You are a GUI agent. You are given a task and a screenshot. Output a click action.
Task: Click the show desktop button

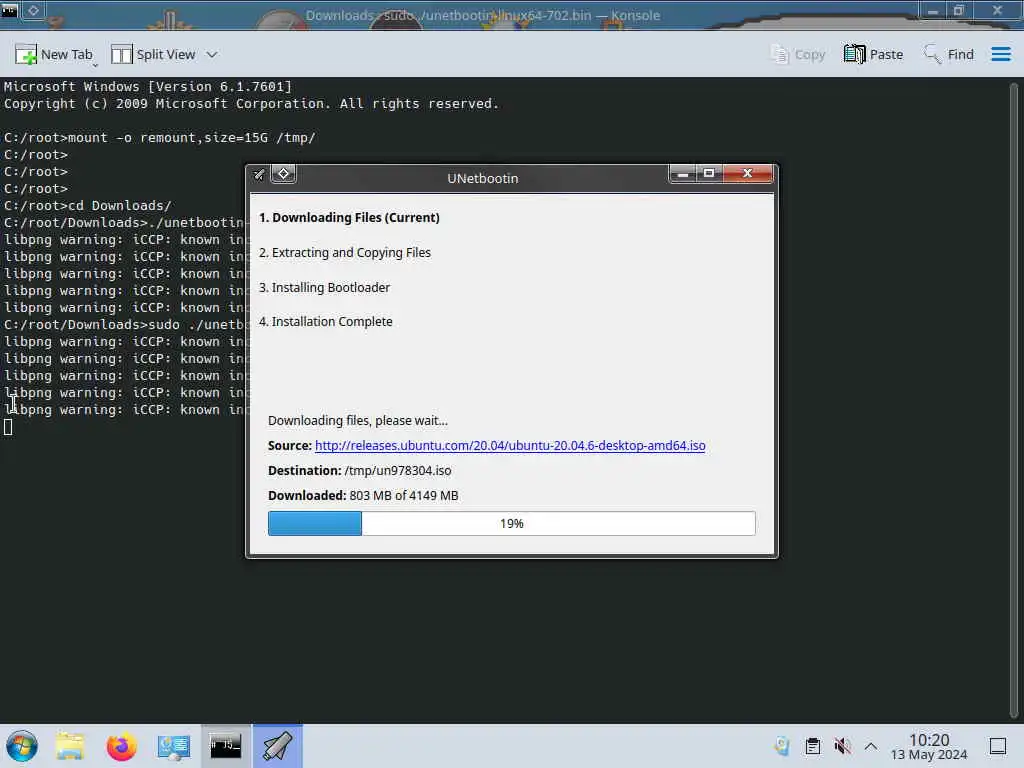coord(998,746)
